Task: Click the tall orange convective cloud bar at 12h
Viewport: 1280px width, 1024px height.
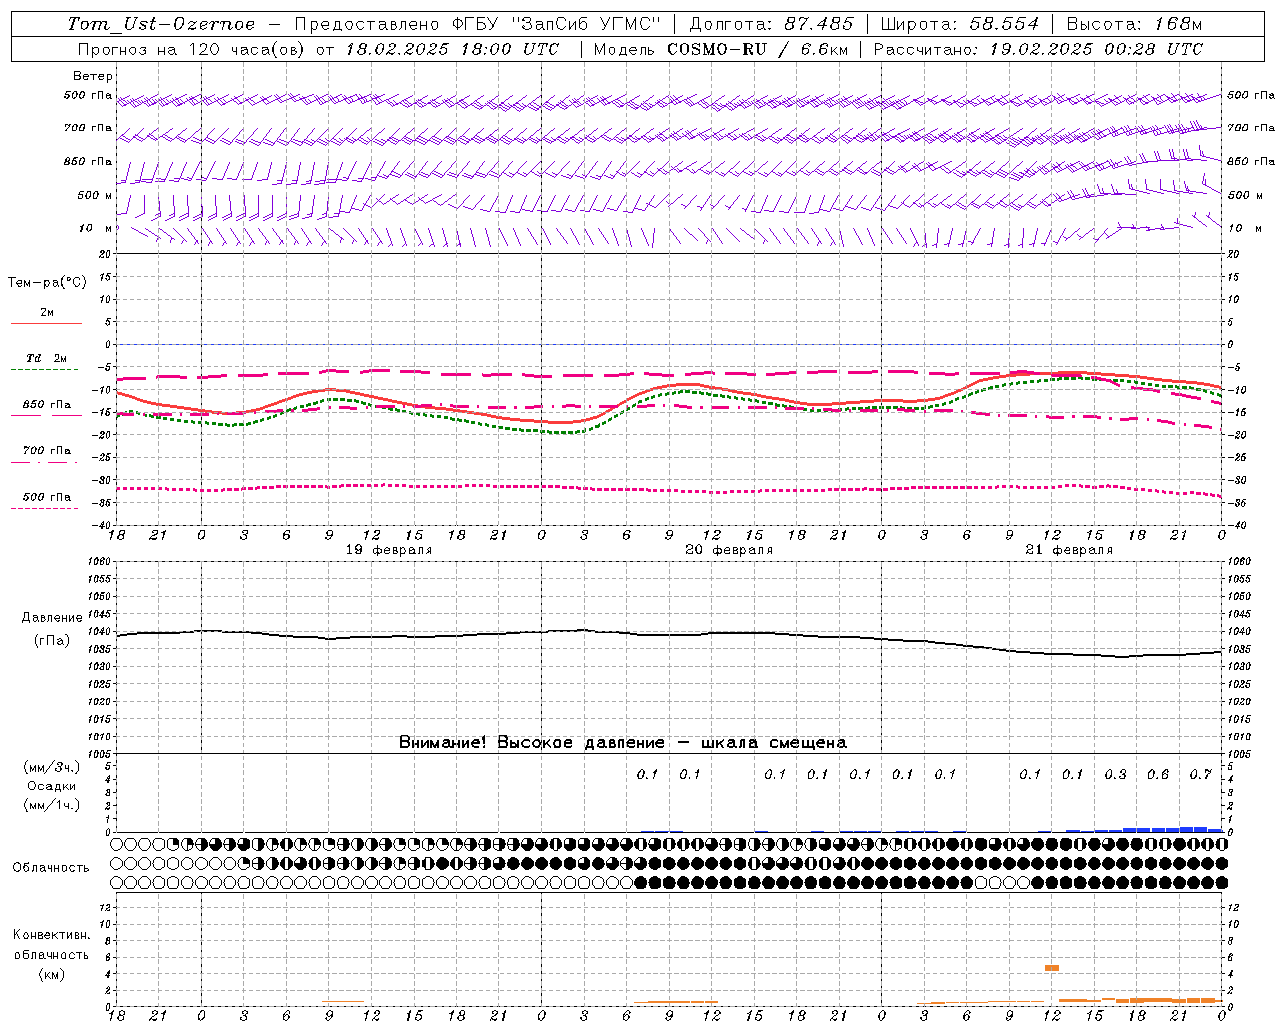Action: point(1052,968)
